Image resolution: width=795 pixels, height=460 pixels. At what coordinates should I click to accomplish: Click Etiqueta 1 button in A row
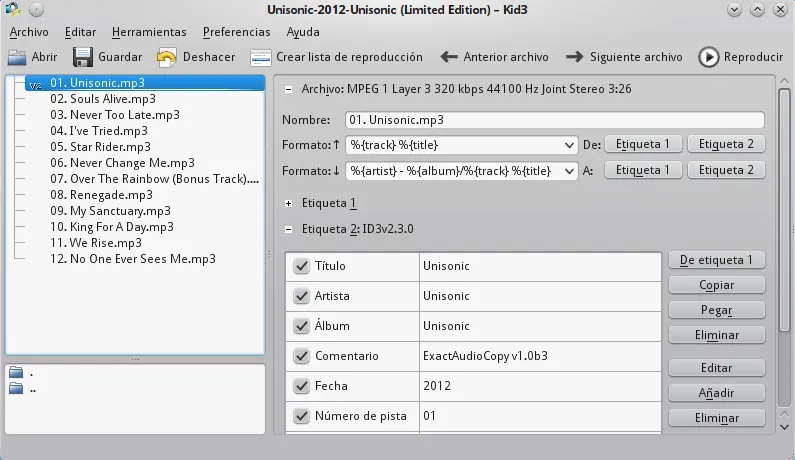tap(642, 170)
